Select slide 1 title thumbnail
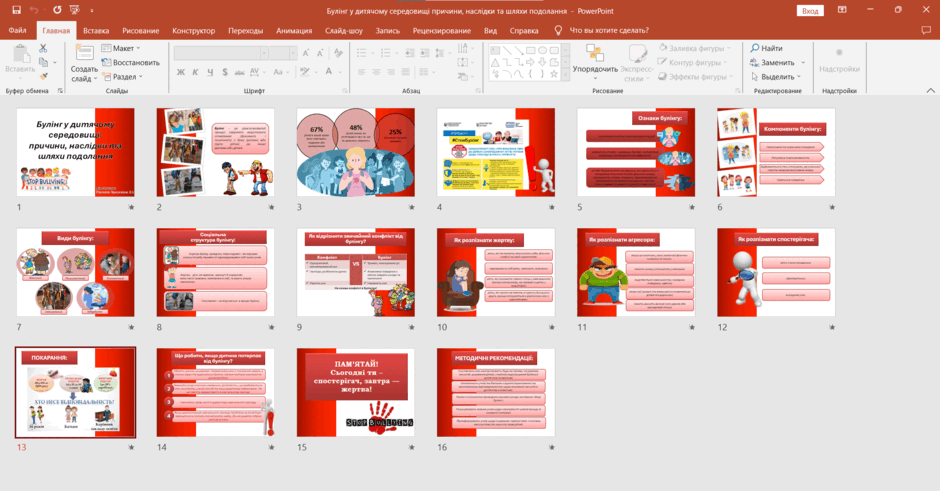The width and height of the screenshot is (940, 491). [76, 152]
